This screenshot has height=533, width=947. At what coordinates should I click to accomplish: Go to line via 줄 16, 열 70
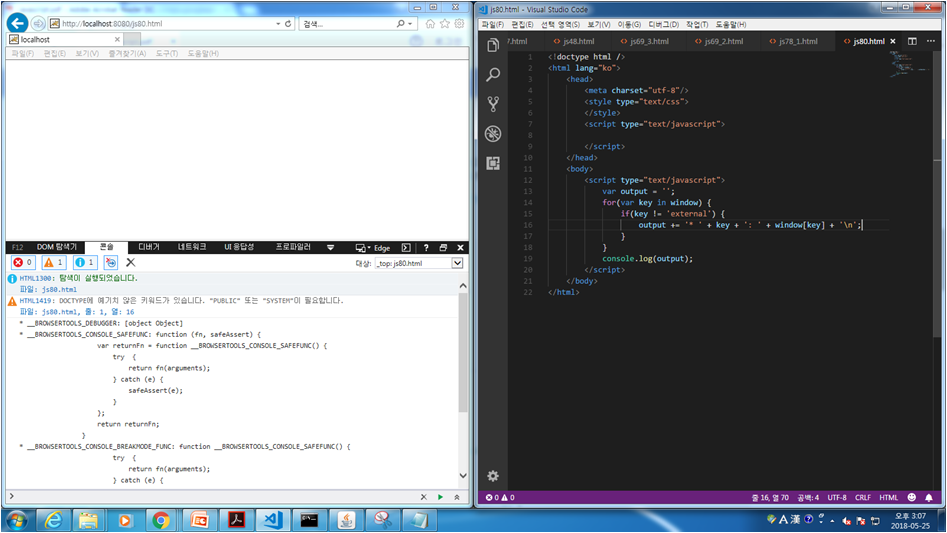(770, 497)
